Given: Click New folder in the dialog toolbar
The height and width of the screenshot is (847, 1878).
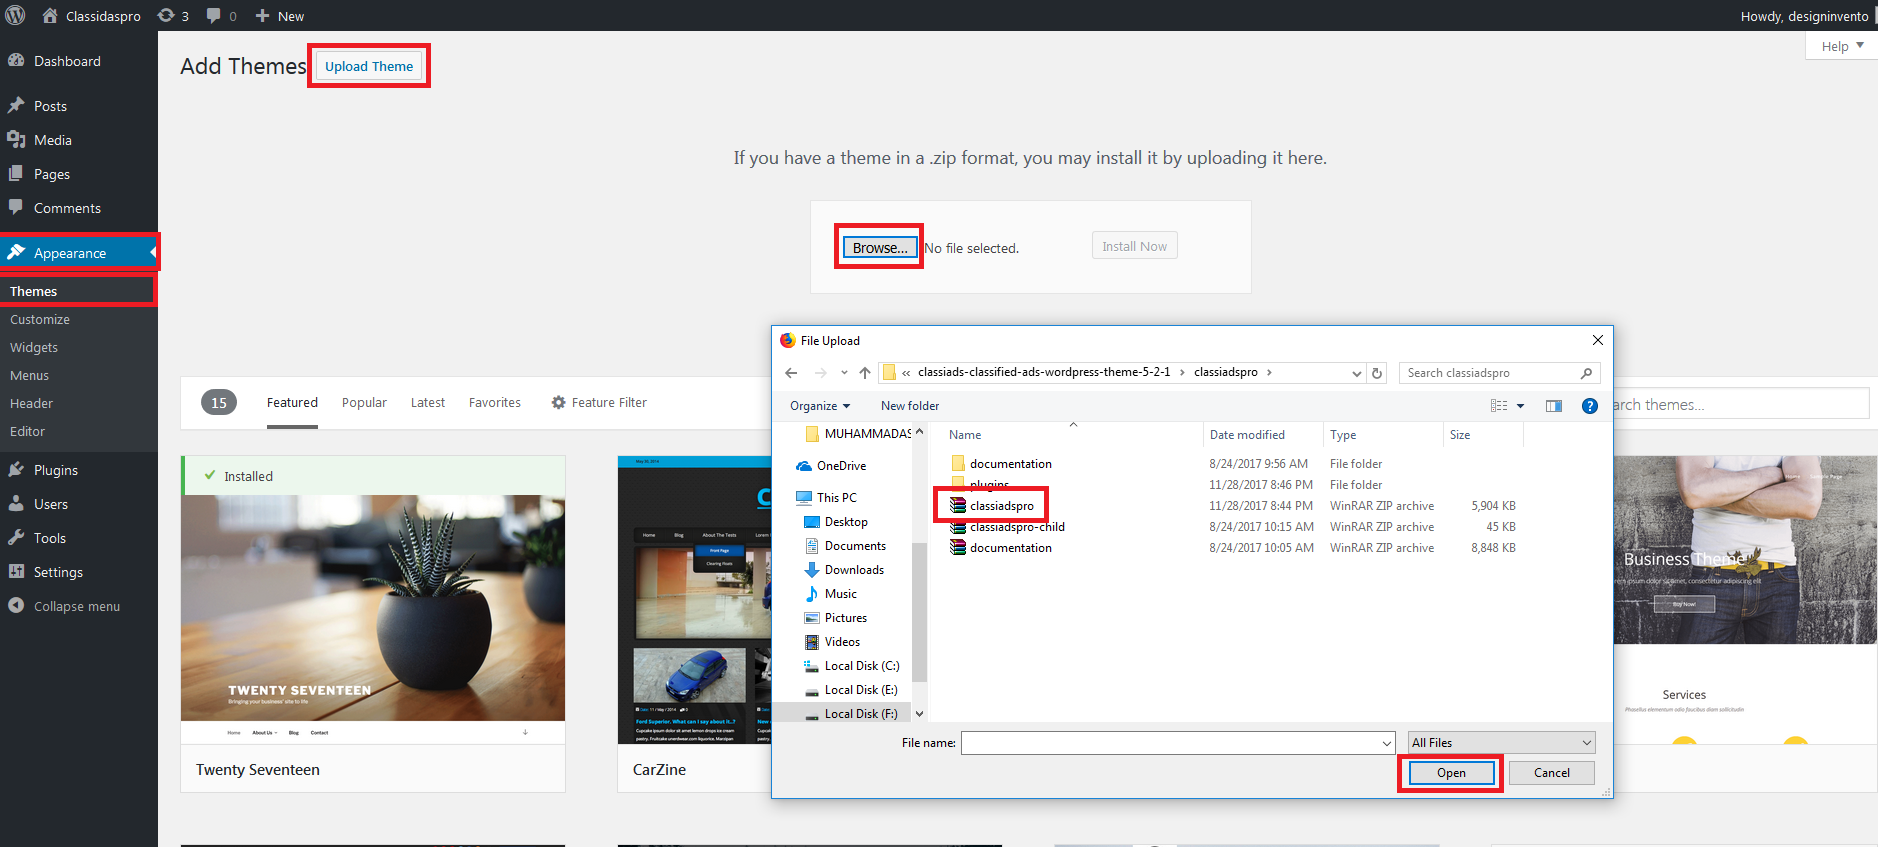Looking at the screenshot, I should [910, 406].
